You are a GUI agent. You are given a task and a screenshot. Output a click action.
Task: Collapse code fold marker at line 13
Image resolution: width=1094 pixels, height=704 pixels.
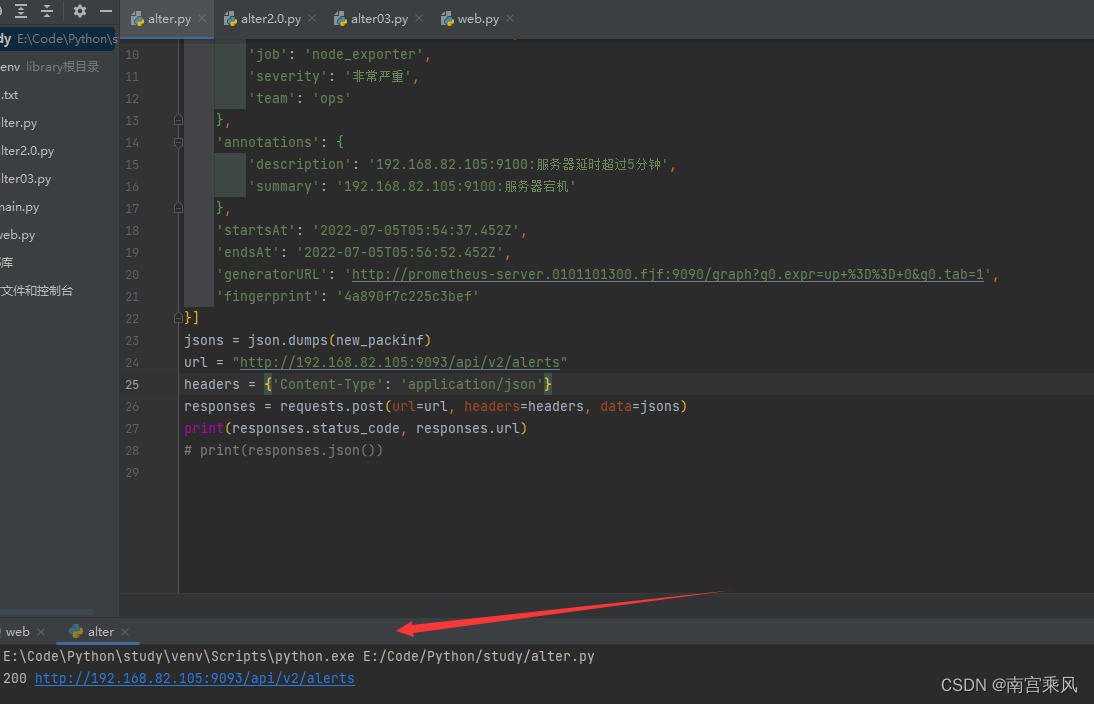pos(178,120)
